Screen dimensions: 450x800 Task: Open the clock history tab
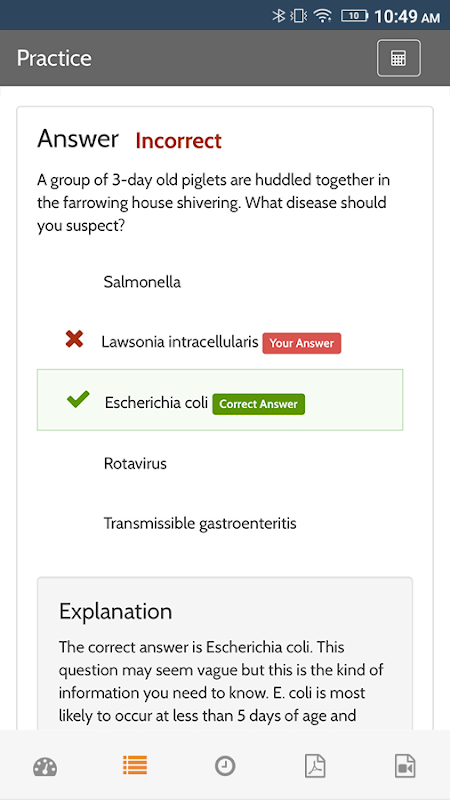(225, 766)
